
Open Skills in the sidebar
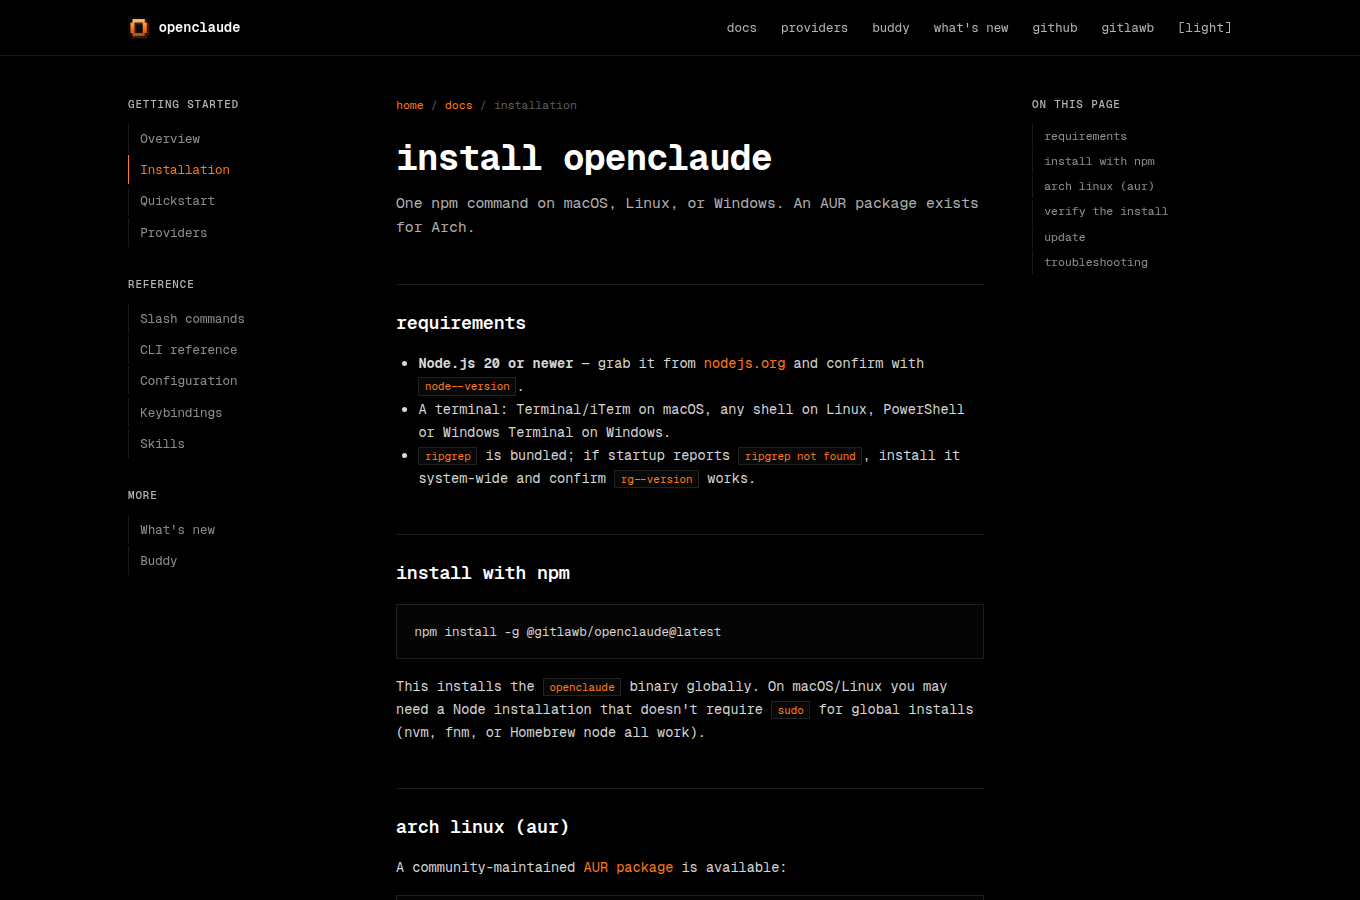tap(162, 444)
